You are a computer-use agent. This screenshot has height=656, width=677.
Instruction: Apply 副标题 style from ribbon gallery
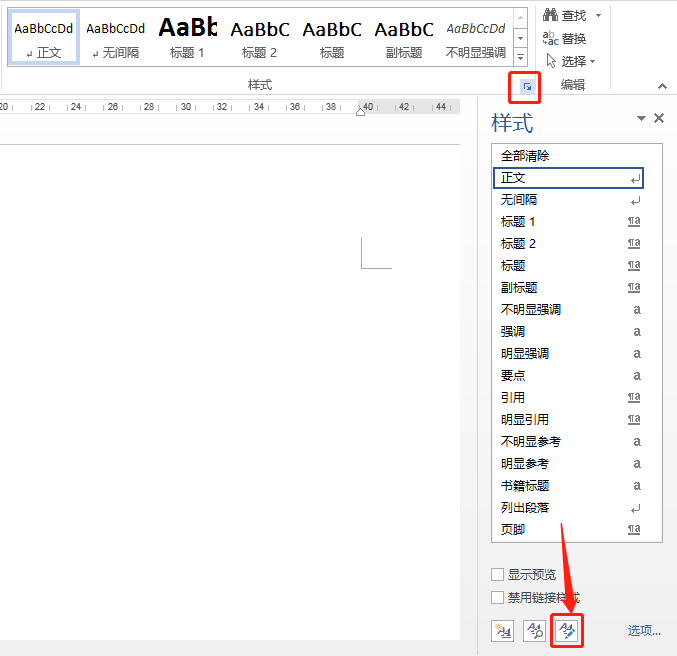[x=404, y=38]
